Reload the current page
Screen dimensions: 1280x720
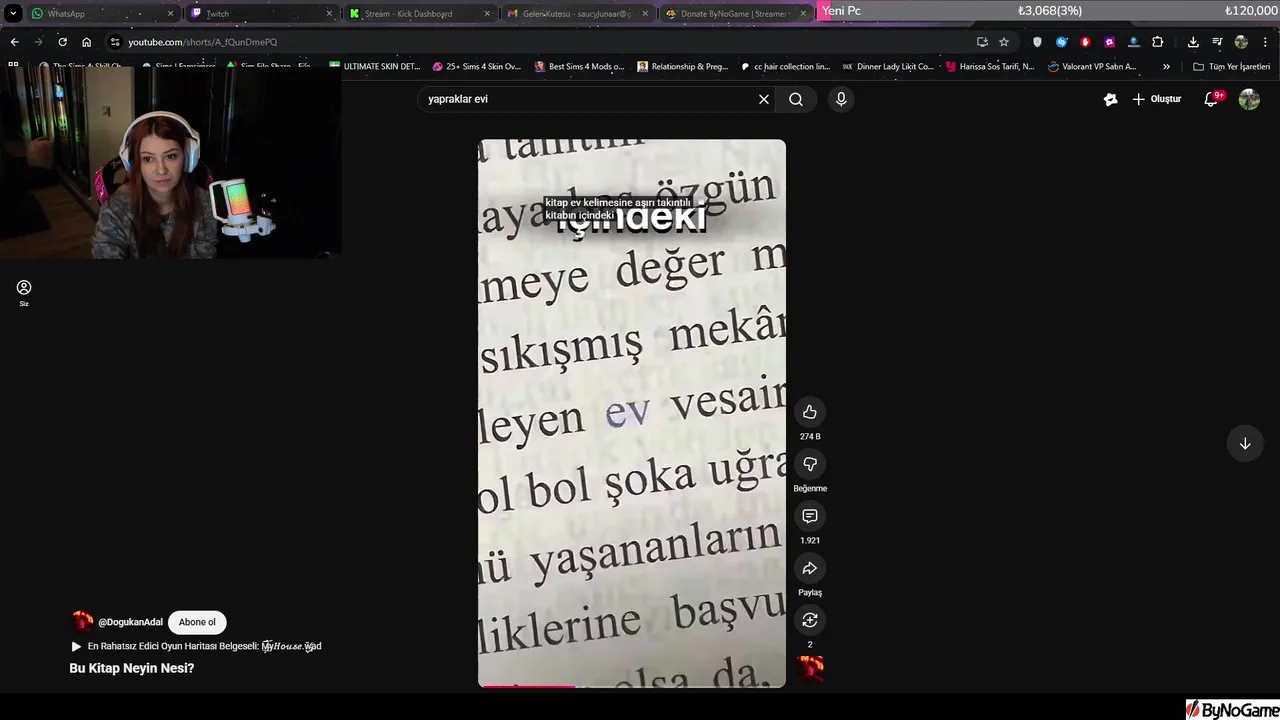(62, 42)
